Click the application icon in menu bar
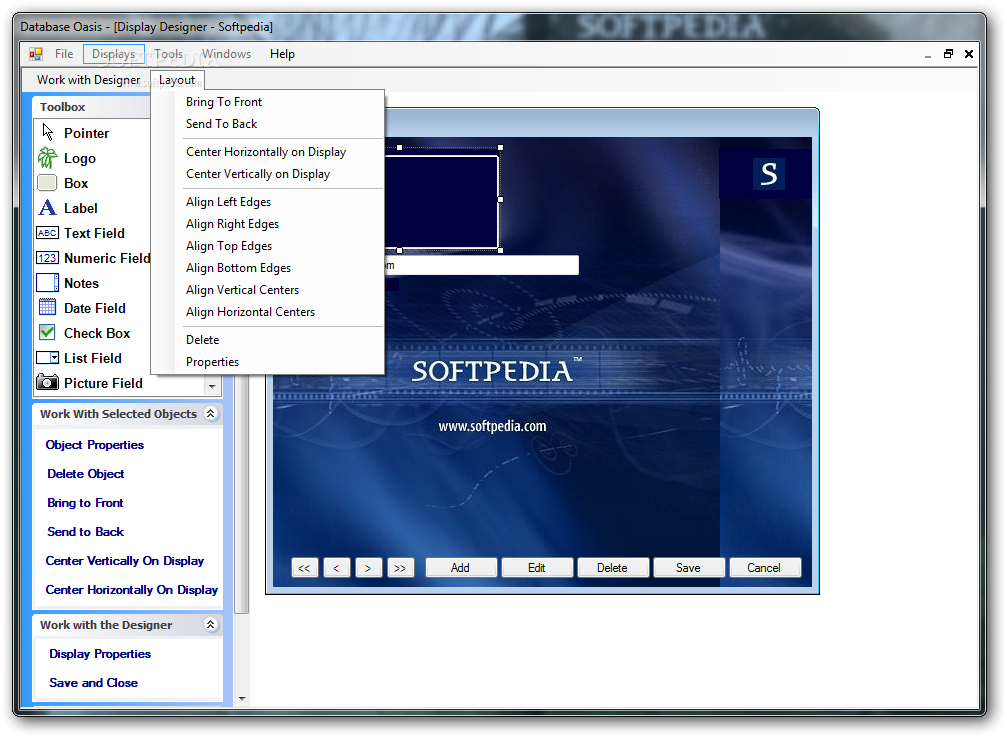 (36, 54)
